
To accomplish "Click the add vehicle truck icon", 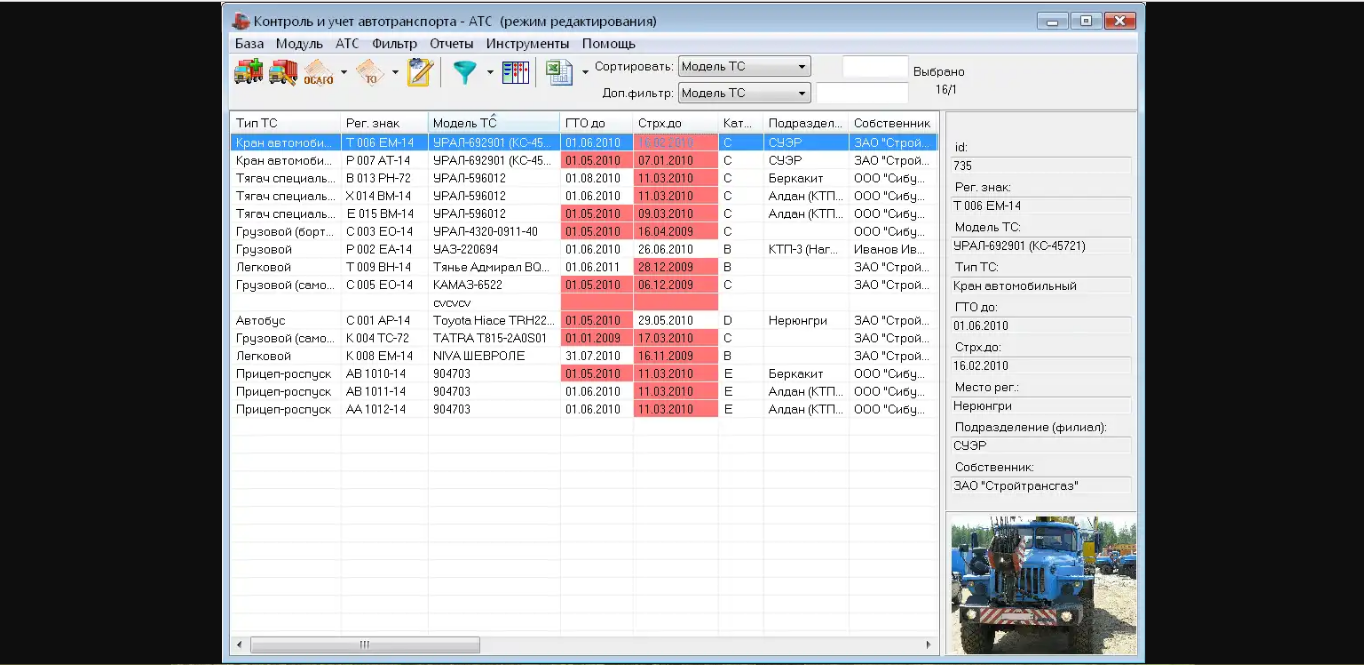I will (x=248, y=72).
